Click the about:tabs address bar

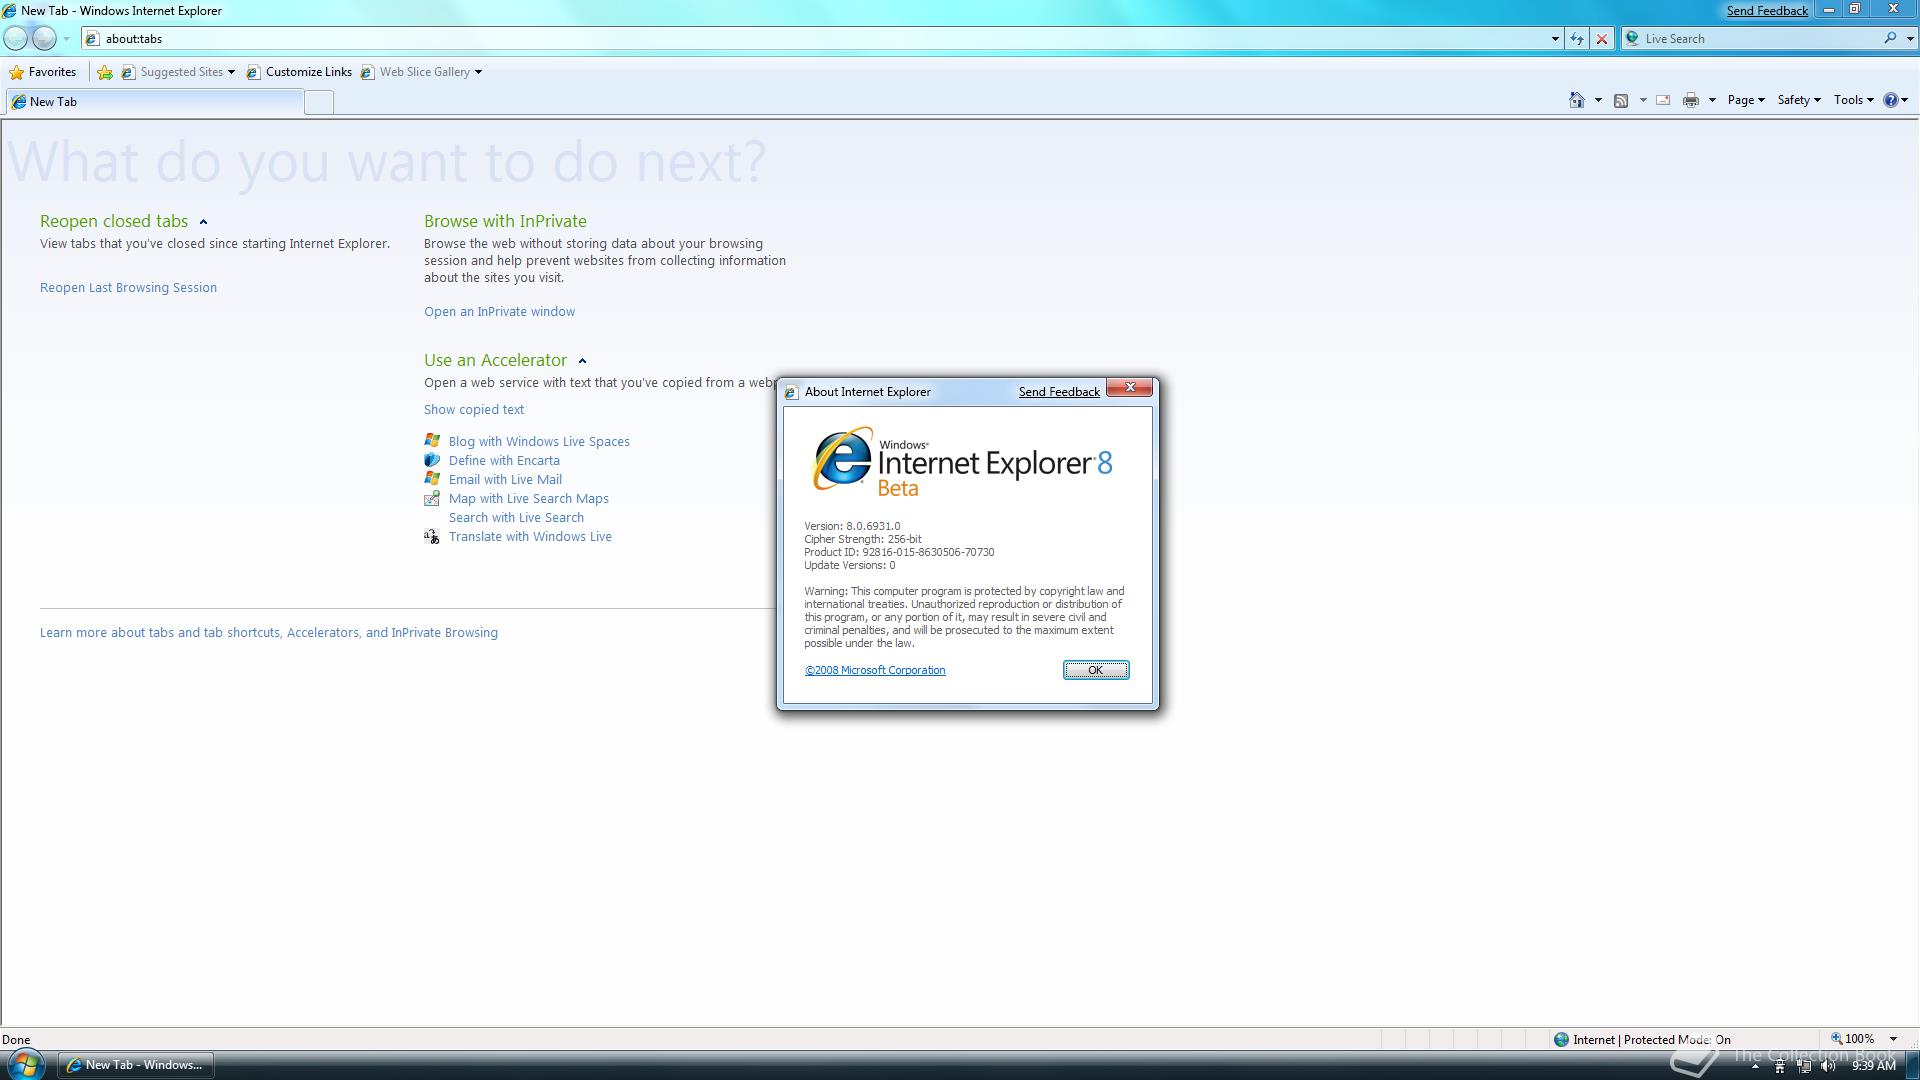(x=815, y=39)
